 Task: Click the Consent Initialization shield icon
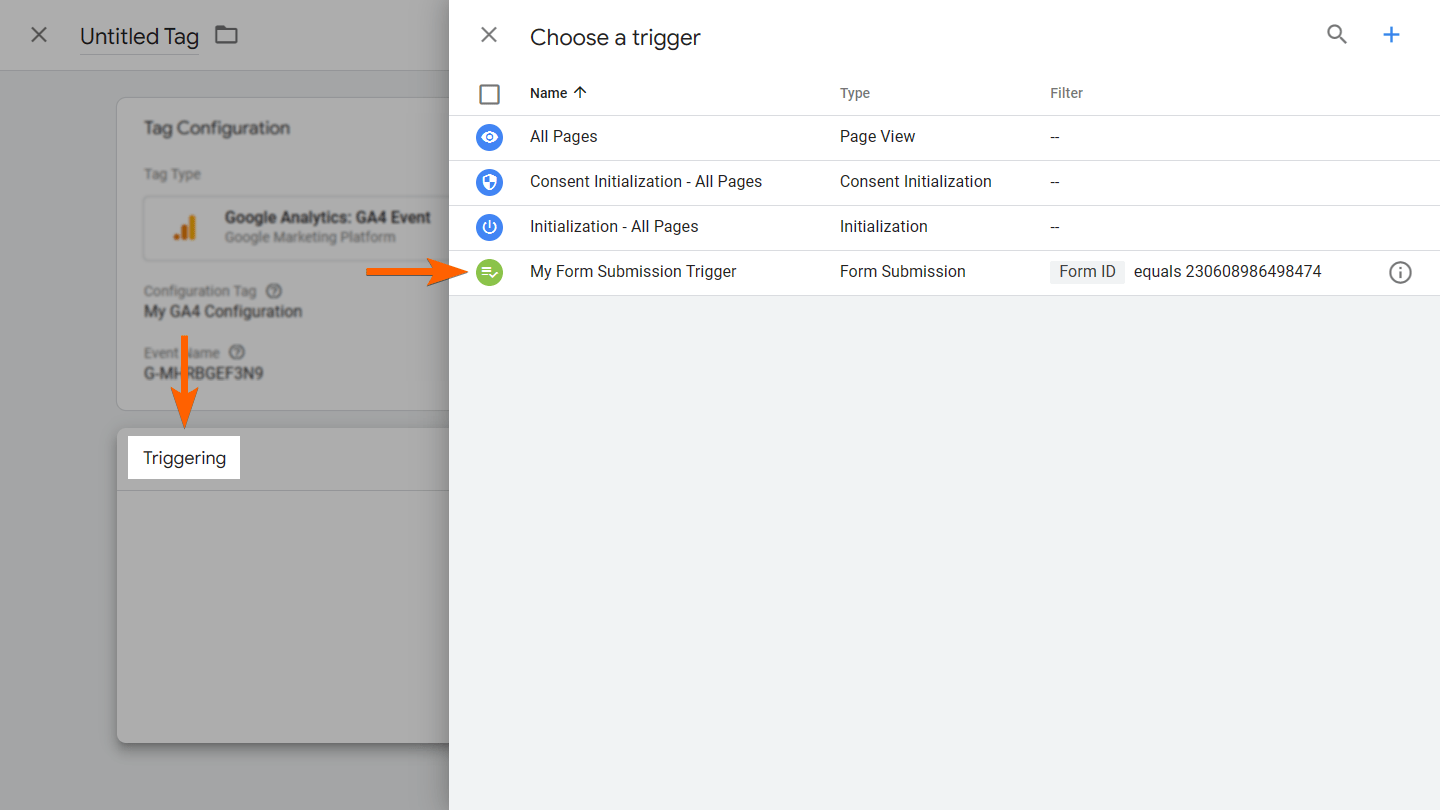(x=489, y=182)
